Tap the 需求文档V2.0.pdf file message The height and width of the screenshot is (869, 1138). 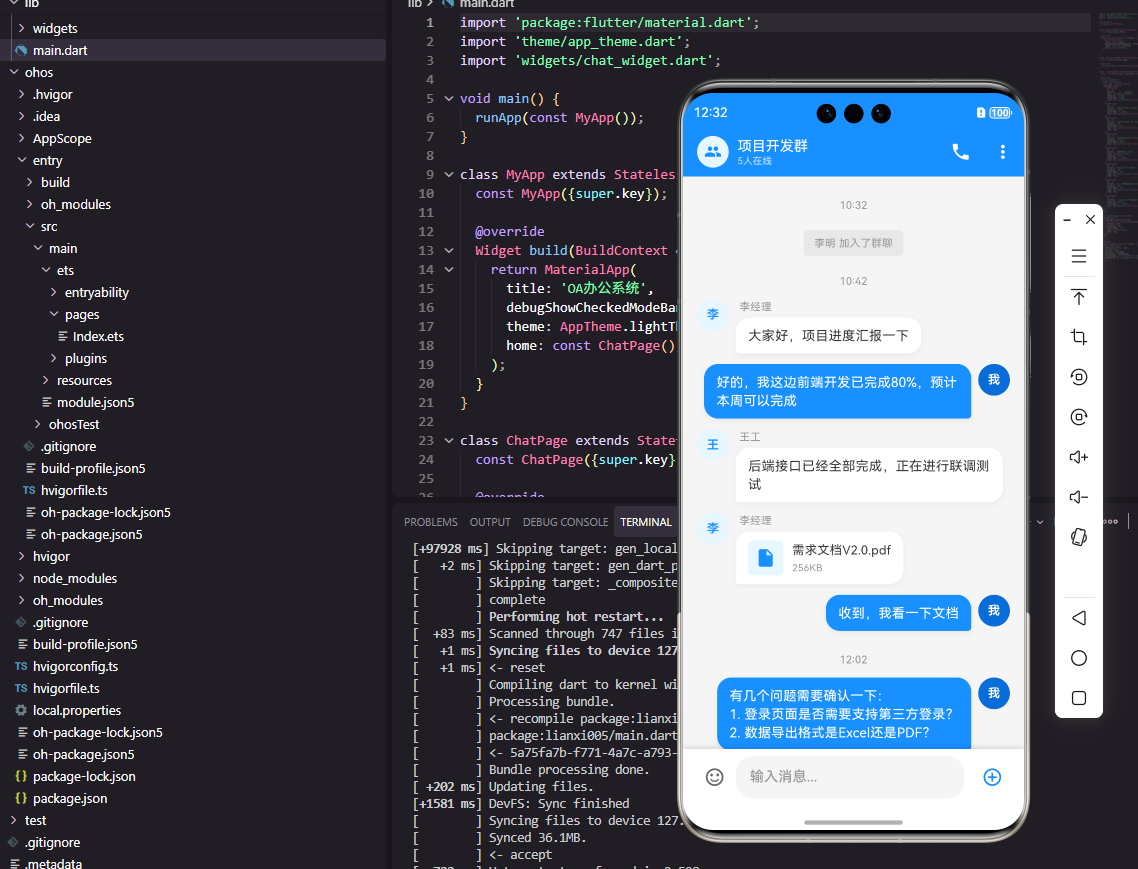pos(819,558)
